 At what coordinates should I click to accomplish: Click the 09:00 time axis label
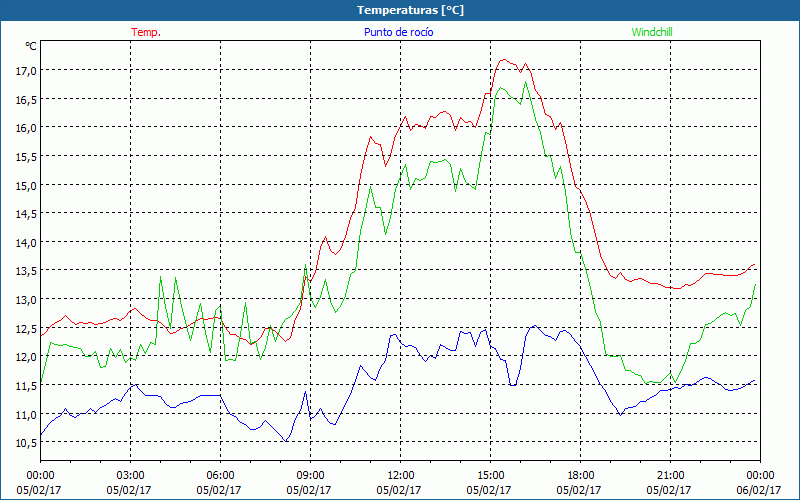click(x=310, y=476)
